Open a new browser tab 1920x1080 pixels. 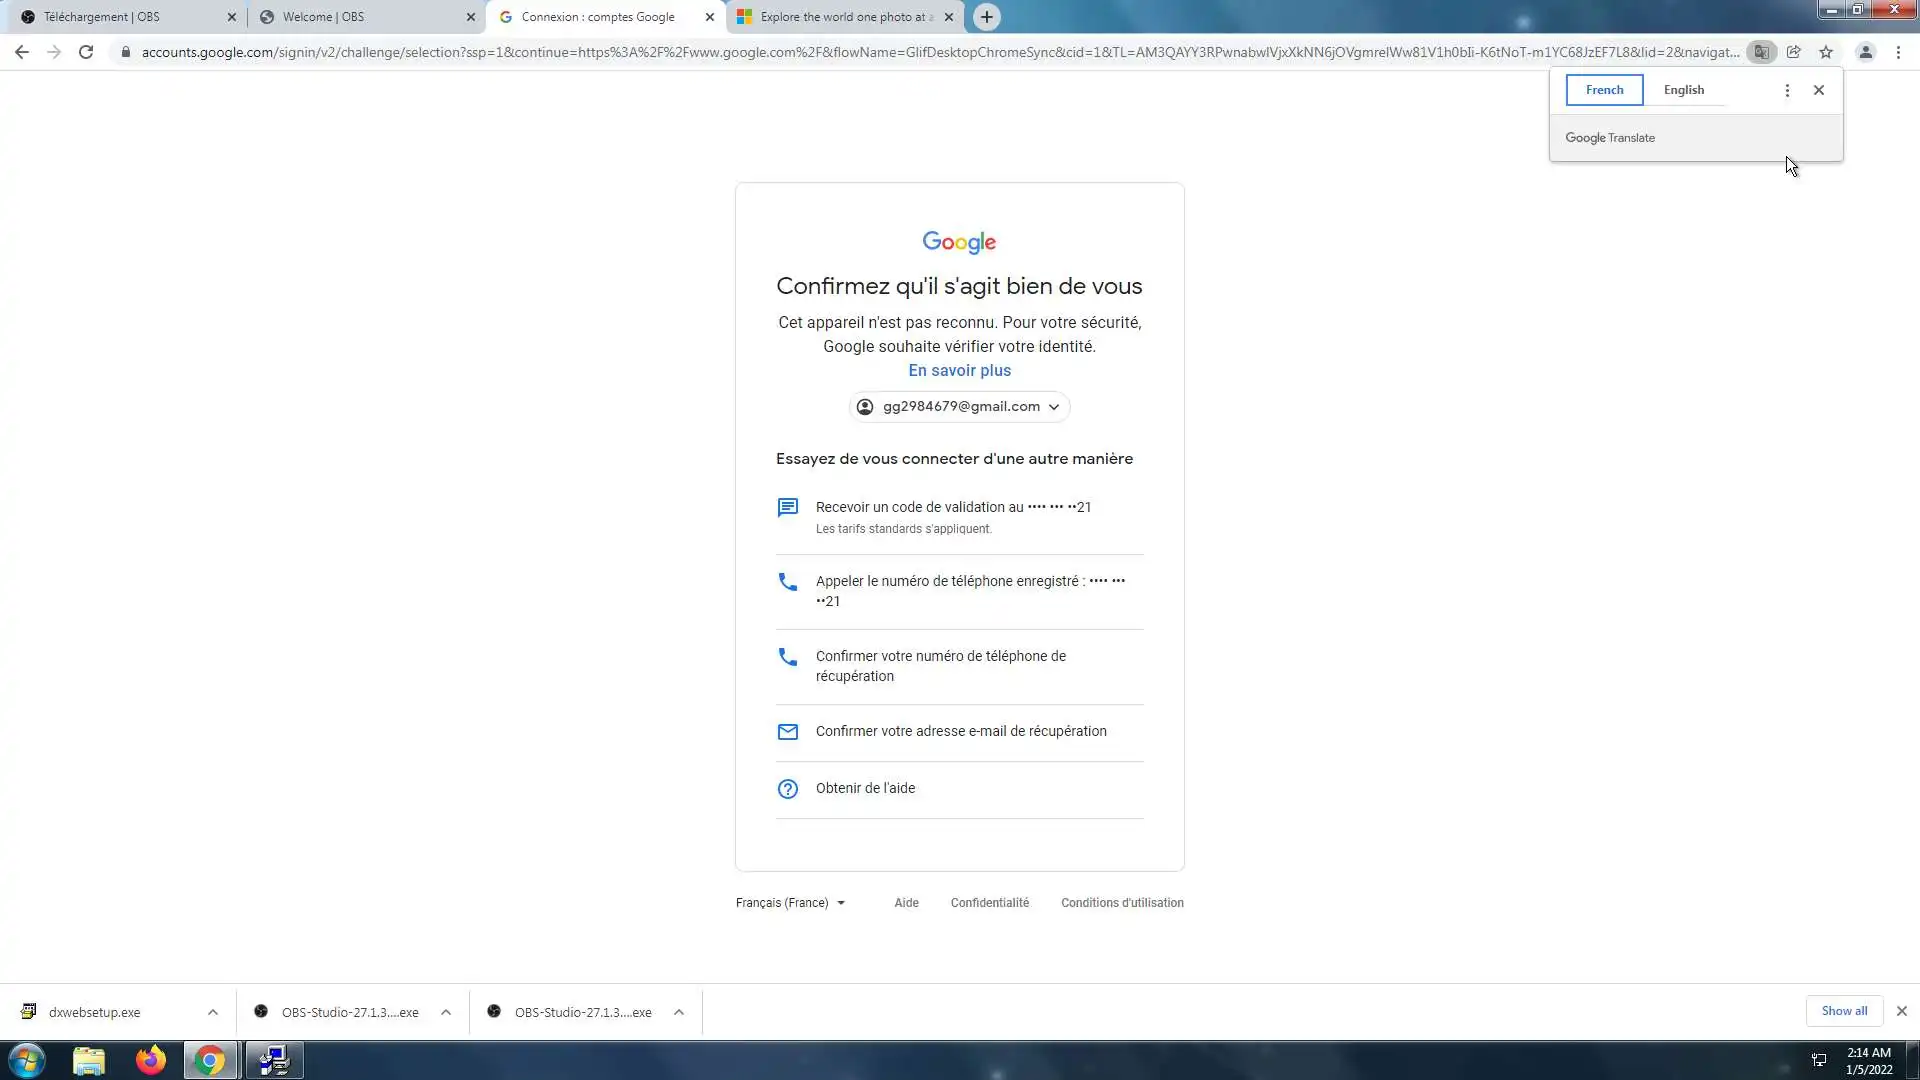[x=986, y=17]
